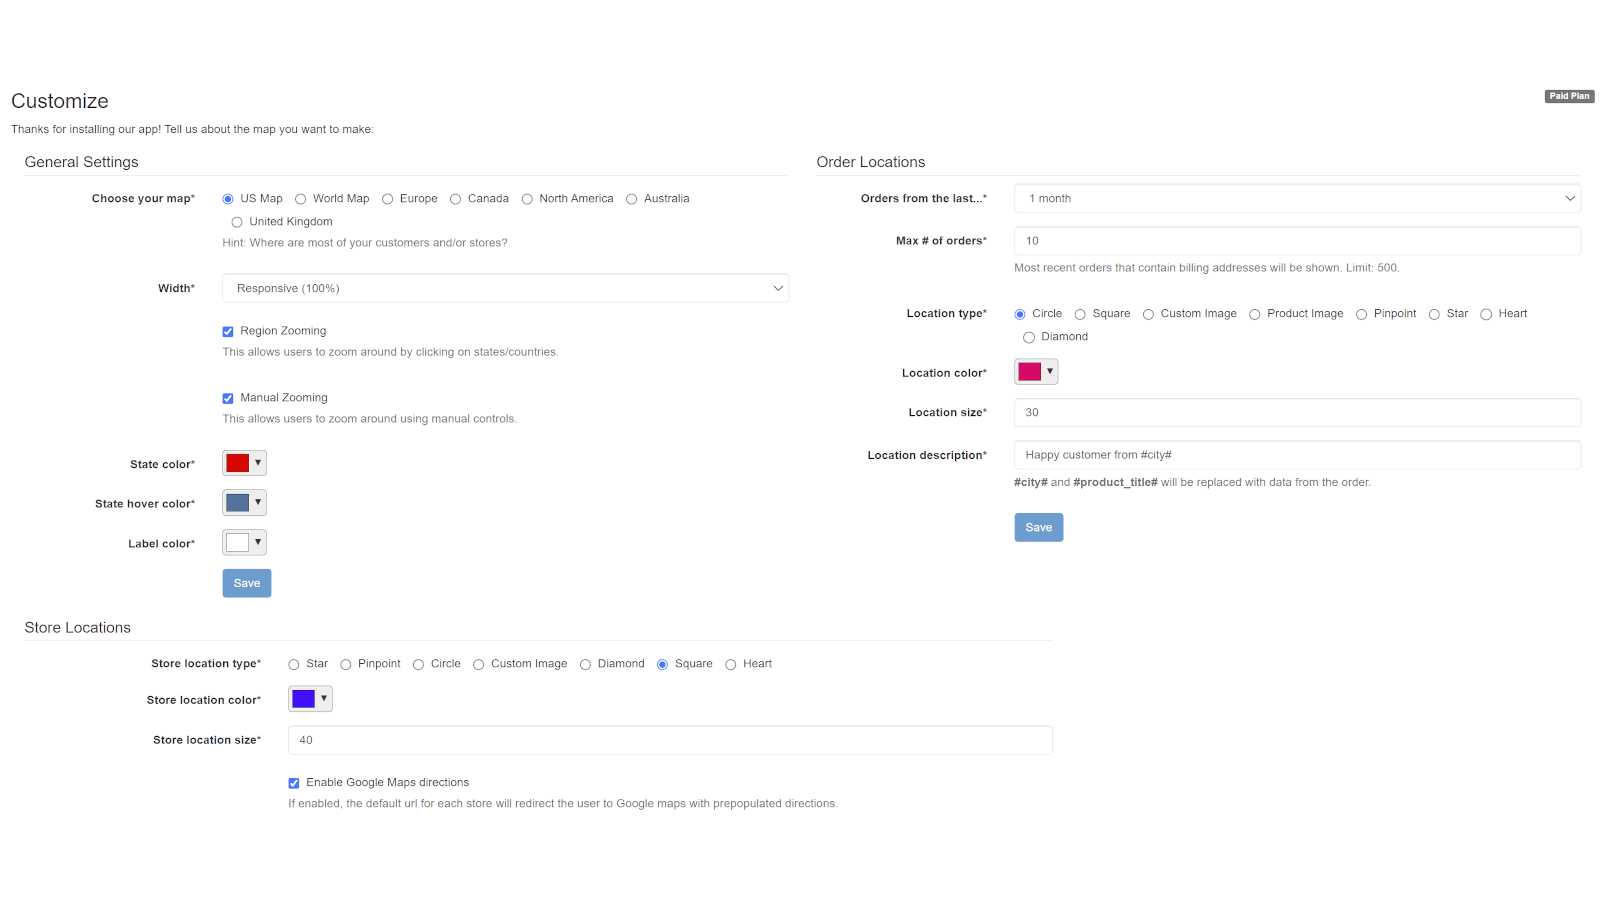Select the World Map option
The image size is (1600, 900).
tap(300, 198)
